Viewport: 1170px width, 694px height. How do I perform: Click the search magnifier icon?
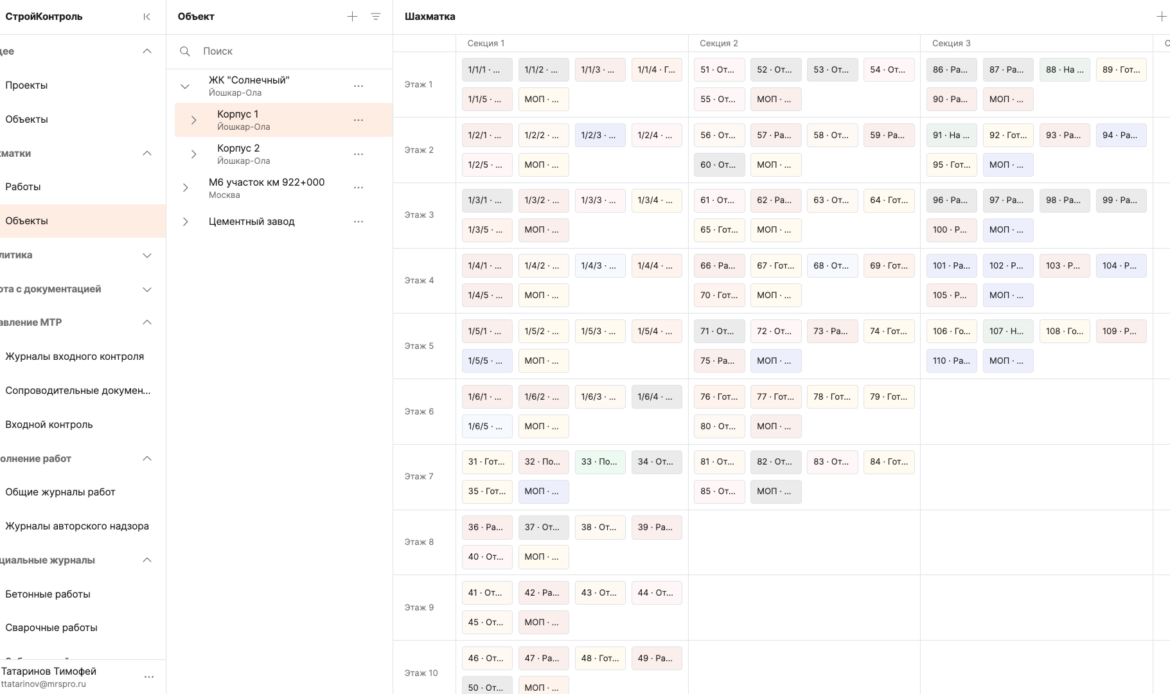[x=184, y=51]
